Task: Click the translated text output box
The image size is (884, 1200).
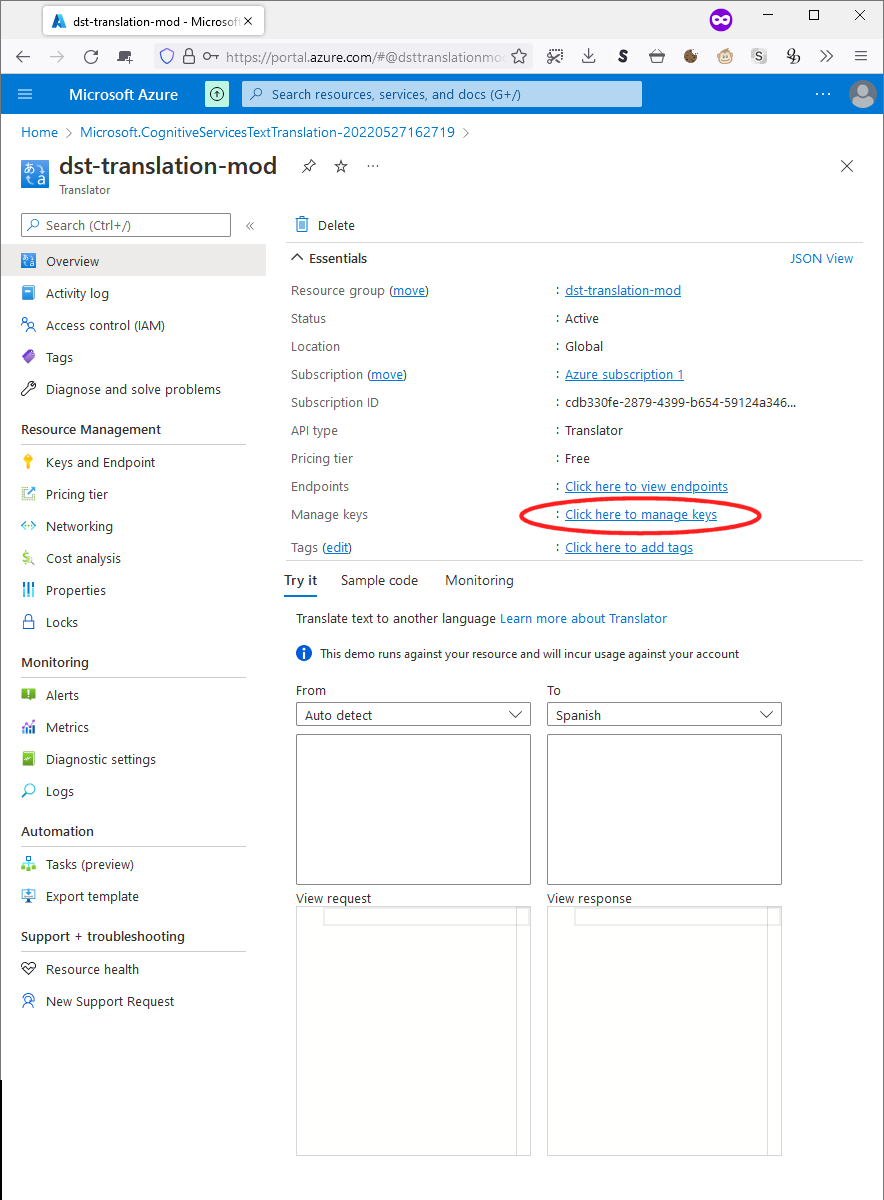Action: [x=664, y=809]
